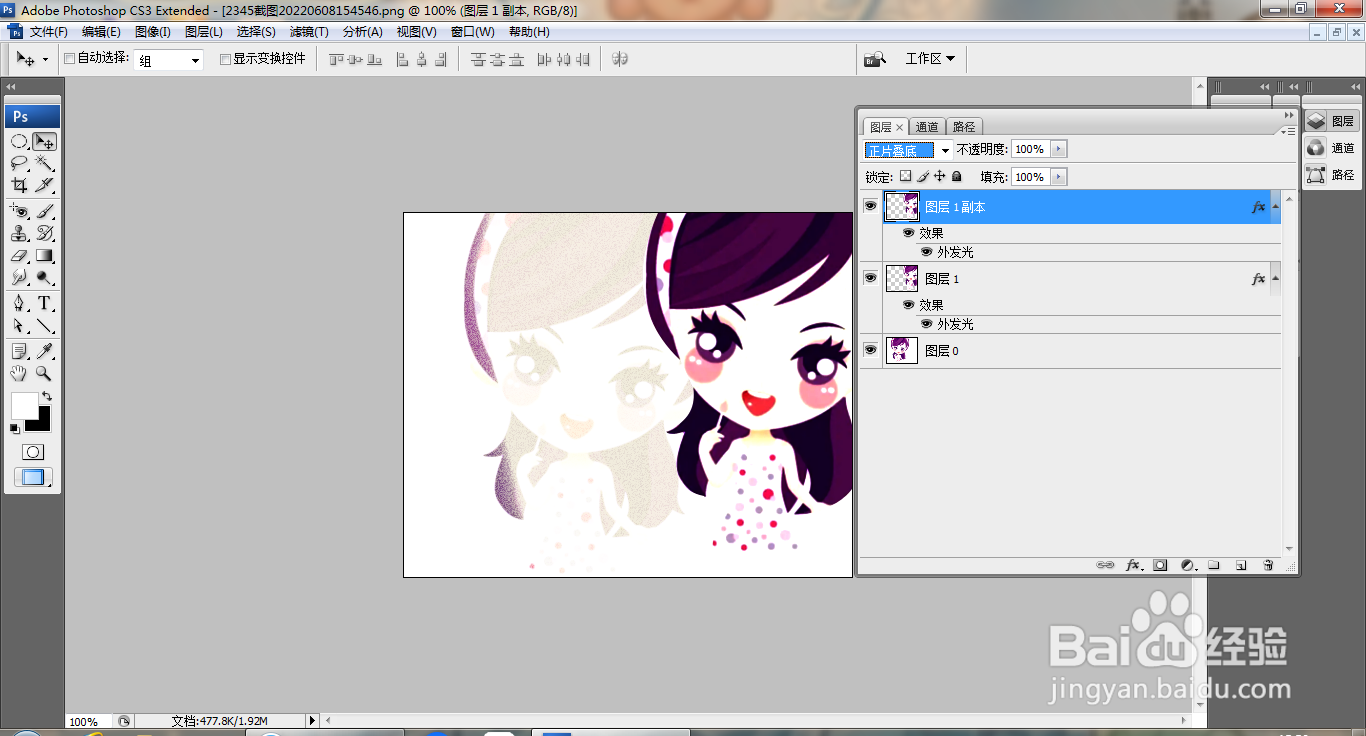Open opacity 不透明度 slider arrow

(x=1059, y=149)
